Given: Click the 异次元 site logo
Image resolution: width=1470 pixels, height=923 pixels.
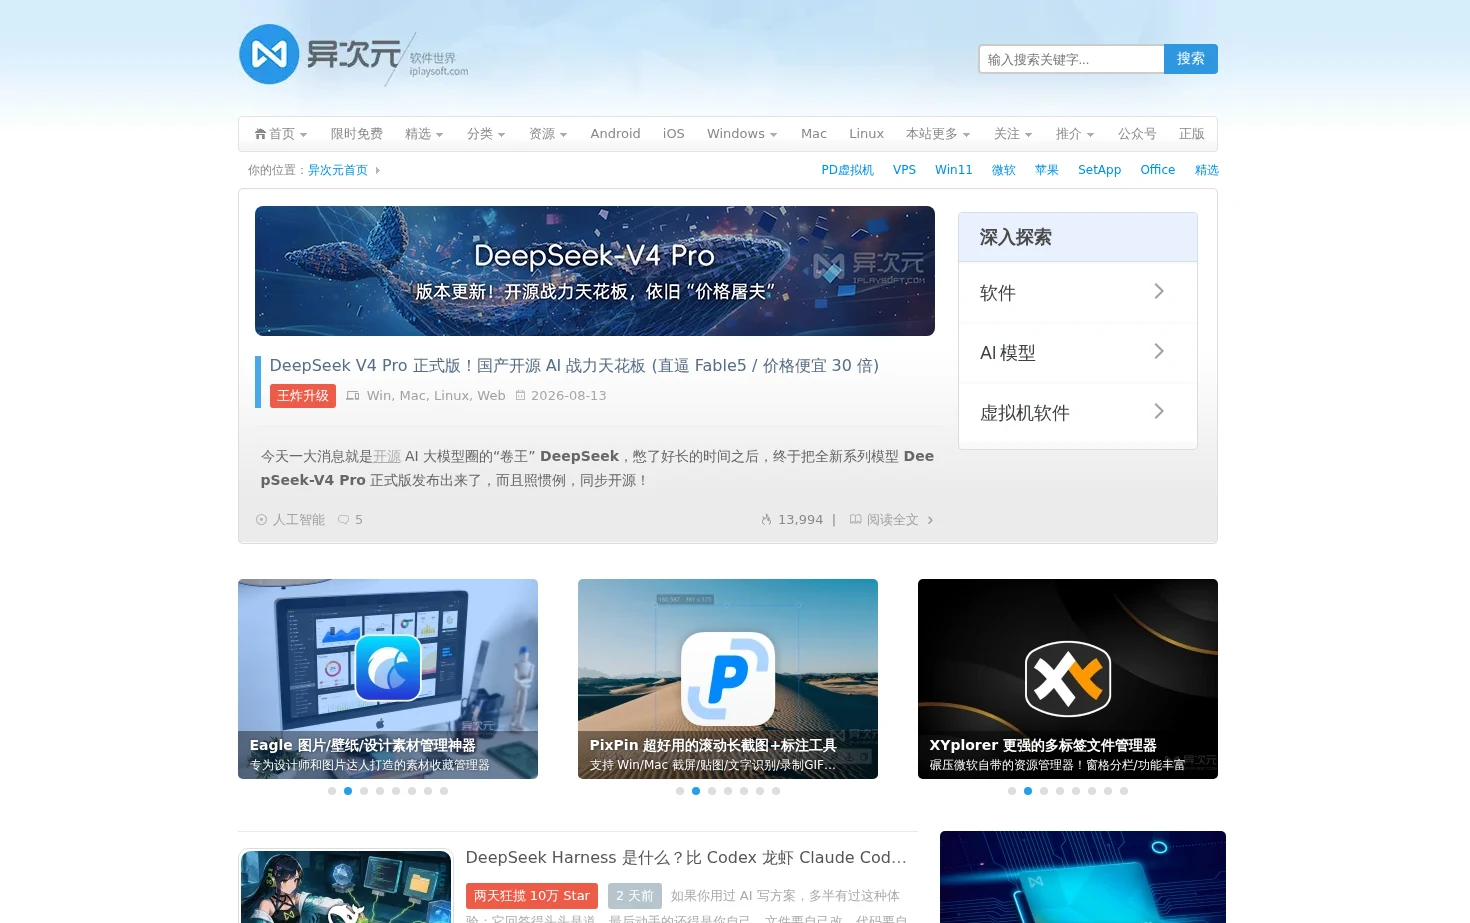Looking at the screenshot, I should pyautogui.click(x=353, y=55).
